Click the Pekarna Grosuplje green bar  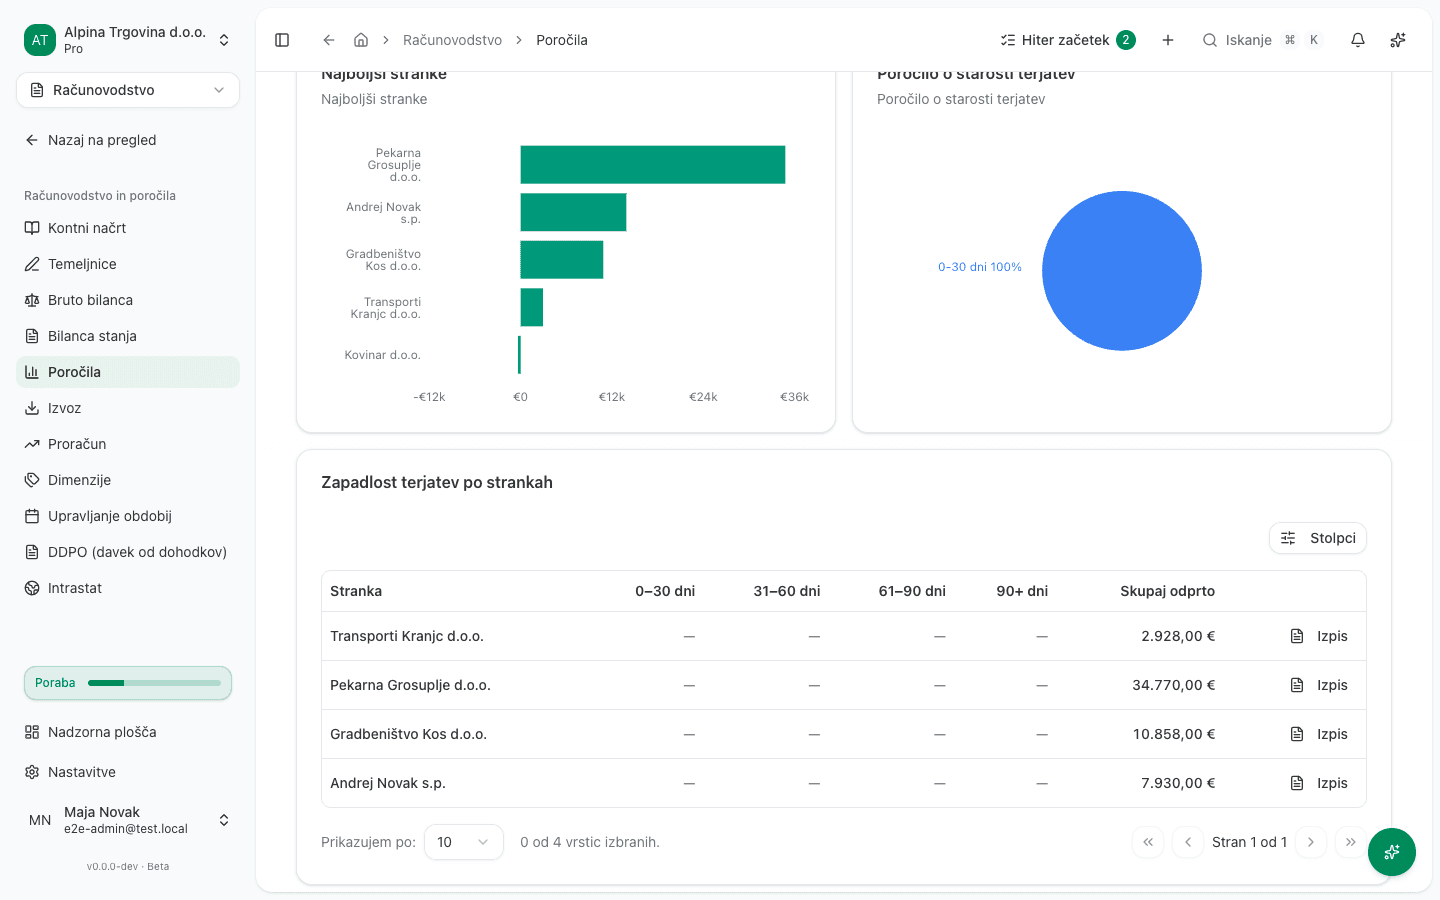(x=653, y=165)
